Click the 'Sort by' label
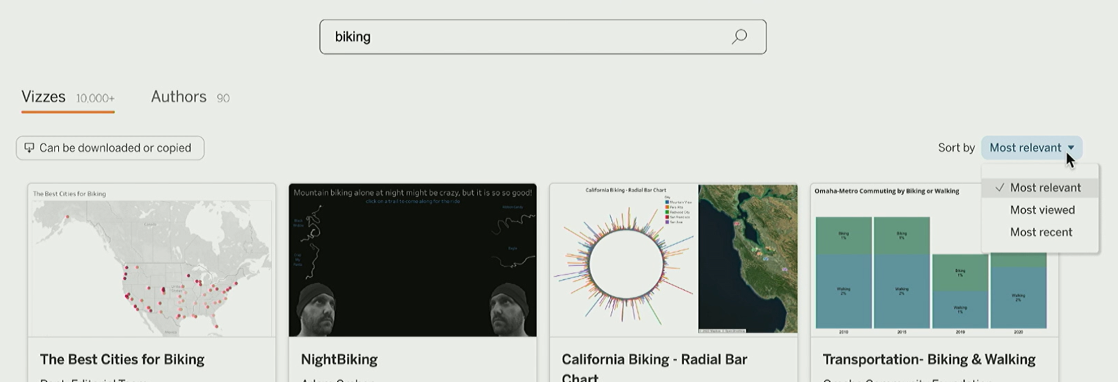The width and height of the screenshot is (1118, 382). tap(956, 148)
